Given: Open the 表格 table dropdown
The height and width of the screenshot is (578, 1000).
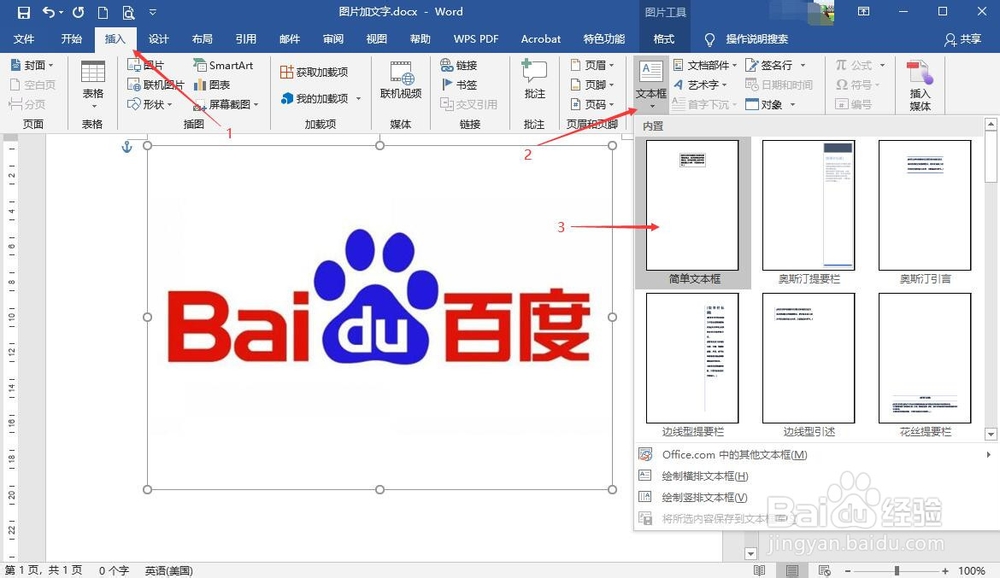Looking at the screenshot, I should pyautogui.click(x=92, y=85).
